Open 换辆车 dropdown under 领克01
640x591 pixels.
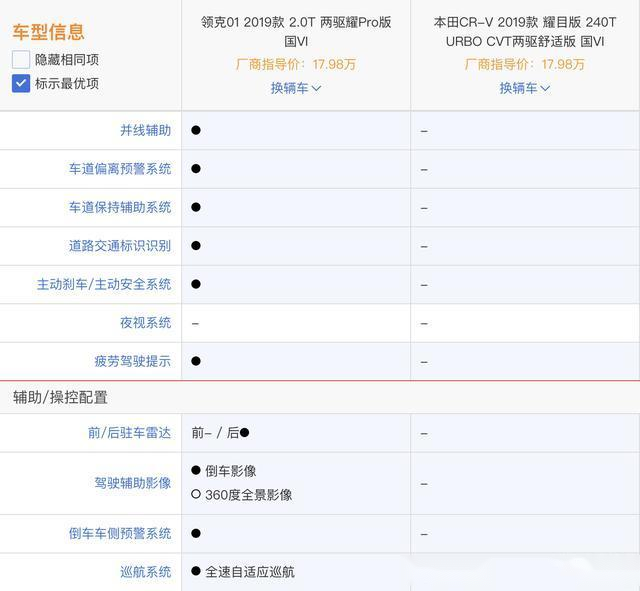[296, 88]
